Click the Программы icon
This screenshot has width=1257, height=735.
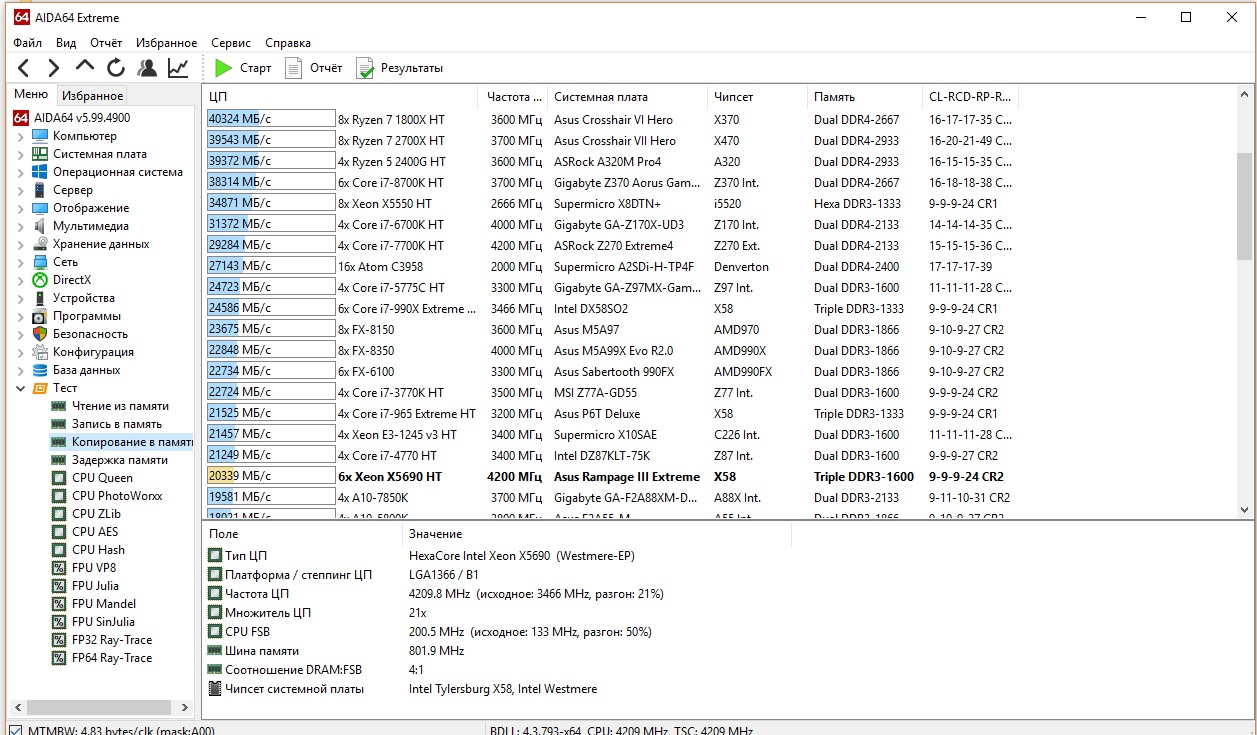point(40,316)
